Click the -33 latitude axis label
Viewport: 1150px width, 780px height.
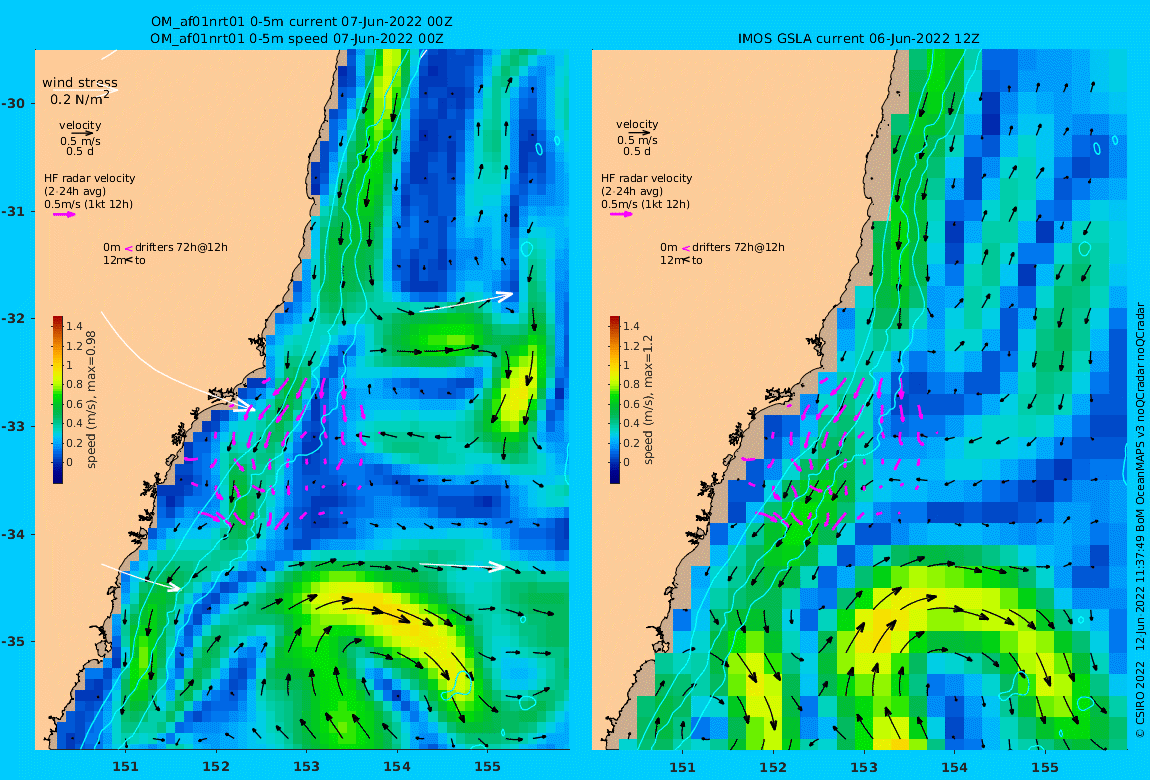tap(12, 427)
